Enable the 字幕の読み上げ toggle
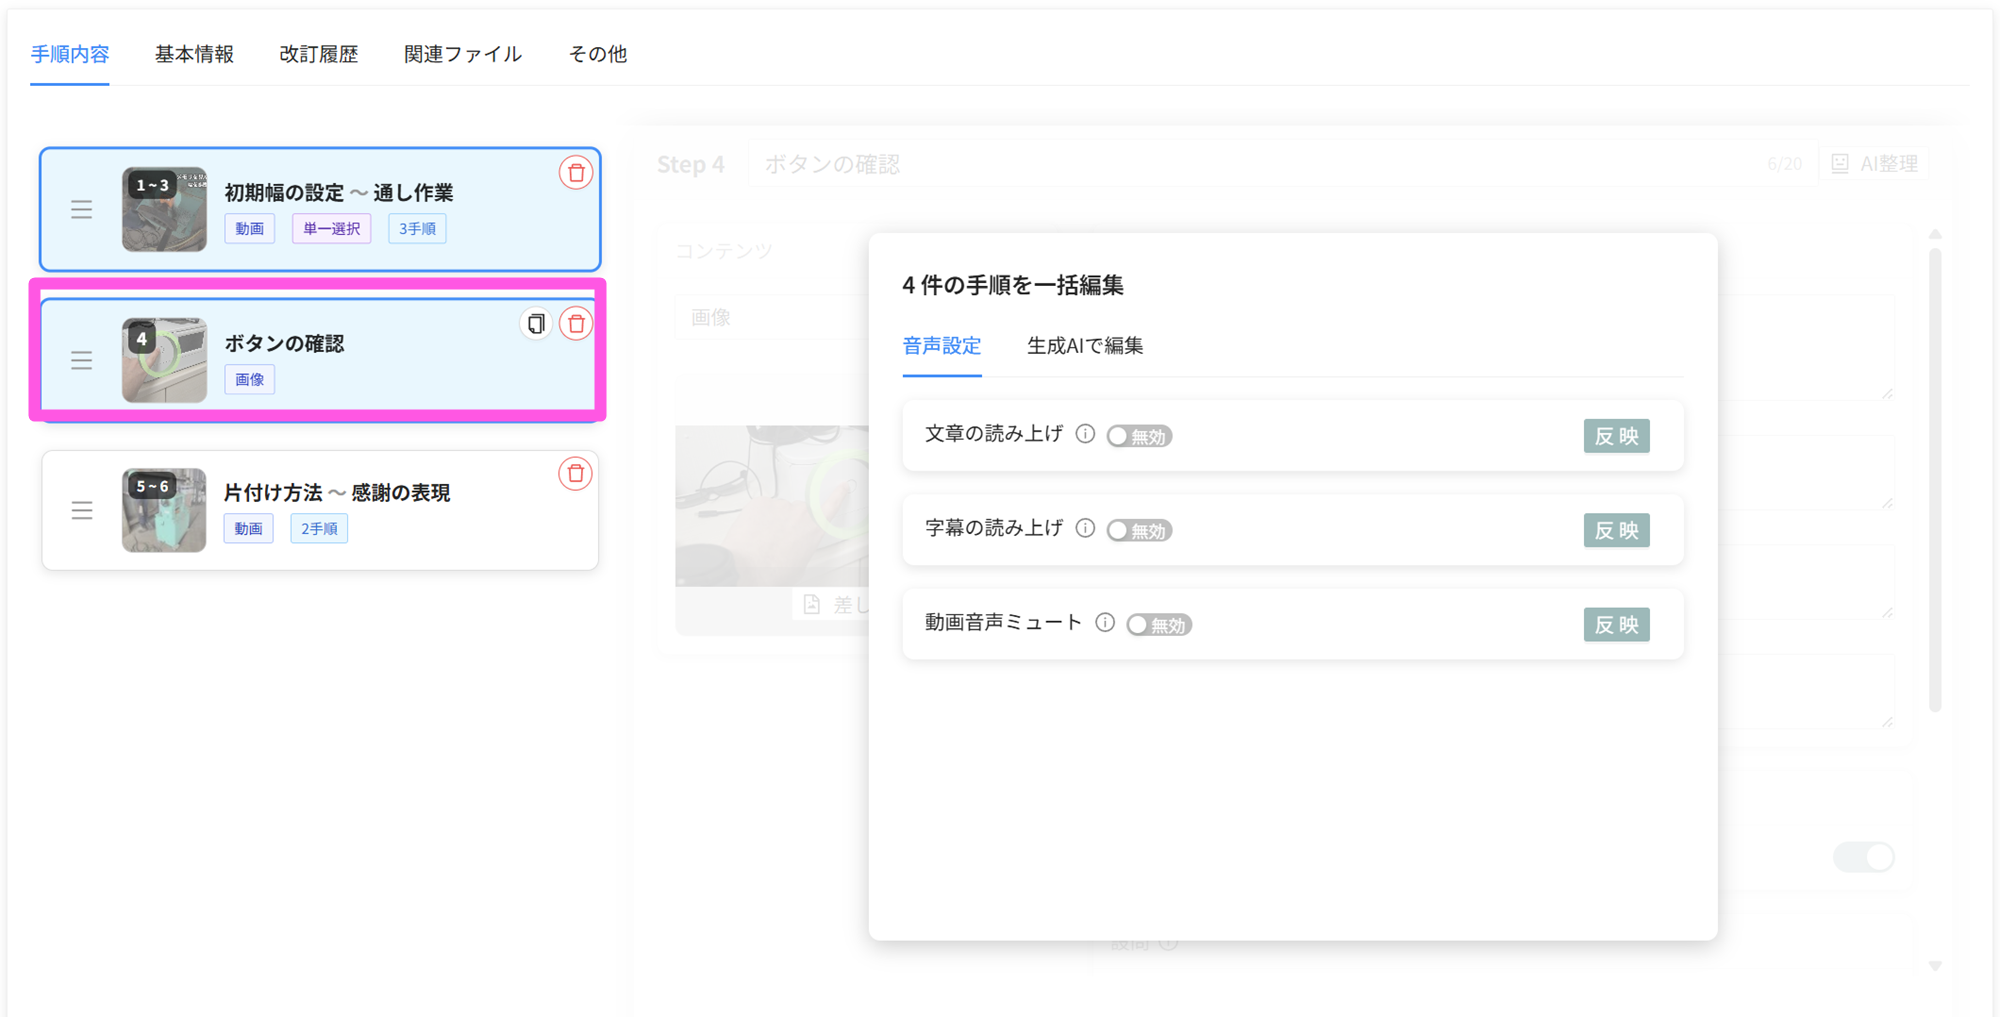Image resolution: width=2000 pixels, height=1017 pixels. [x=1139, y=530]
